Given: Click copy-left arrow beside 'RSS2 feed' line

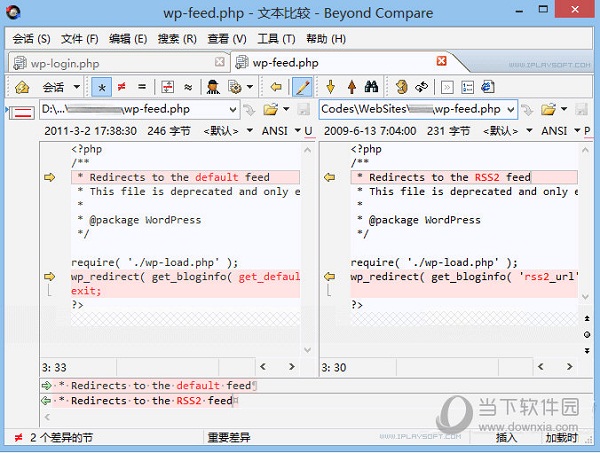Looking at the screenshot, I should (329, 177).
